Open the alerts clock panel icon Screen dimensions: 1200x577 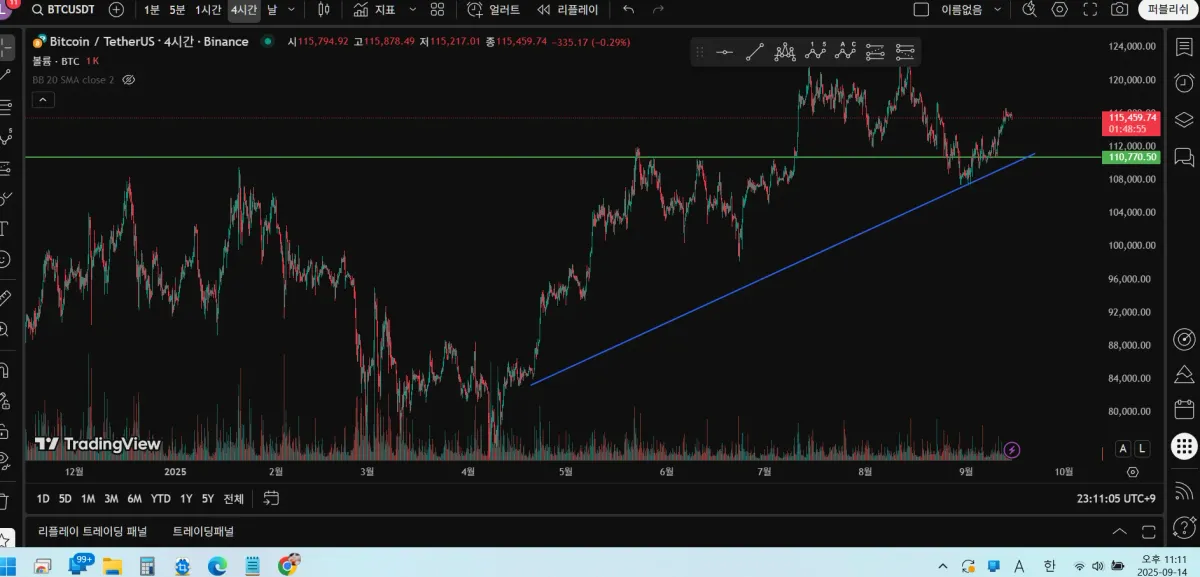click(1184, 82)
